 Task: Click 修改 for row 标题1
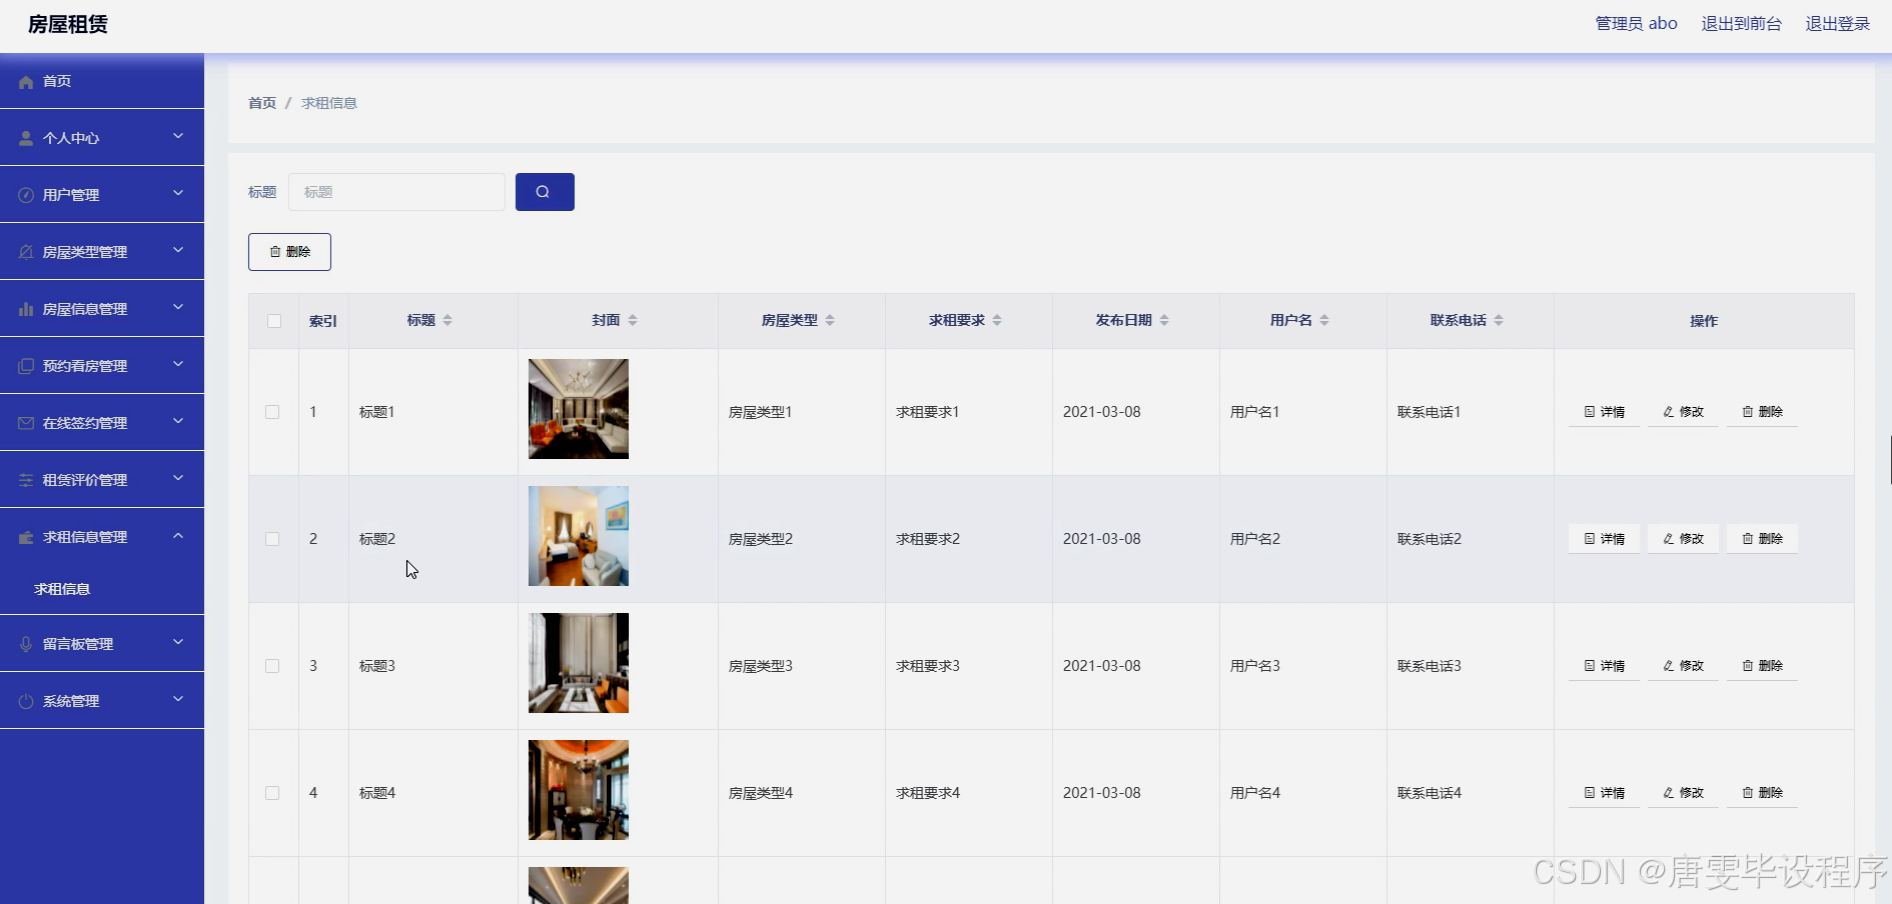1683,412
